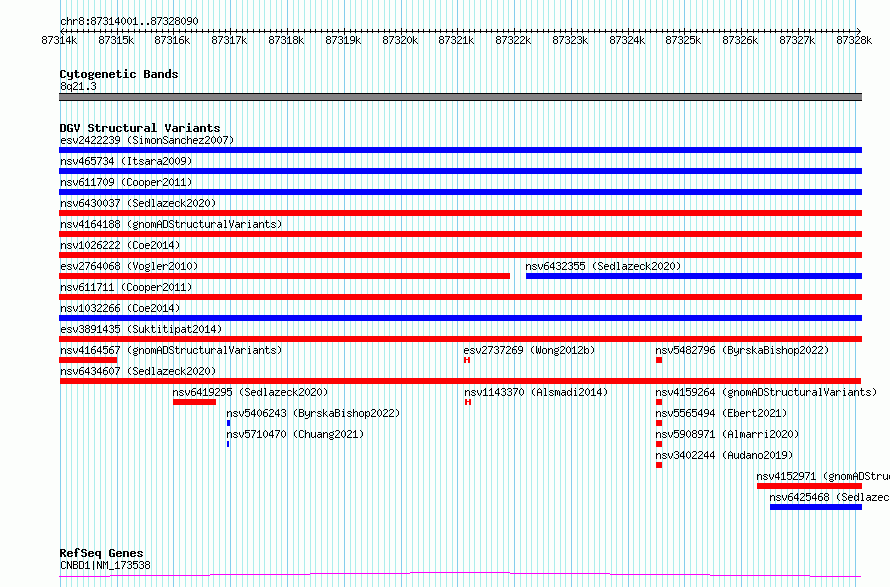This screenshot has height=587, width=890.
Task: Click nsv6419295 (Sedlazeck2020) label
Action: (x=250, y=392)
